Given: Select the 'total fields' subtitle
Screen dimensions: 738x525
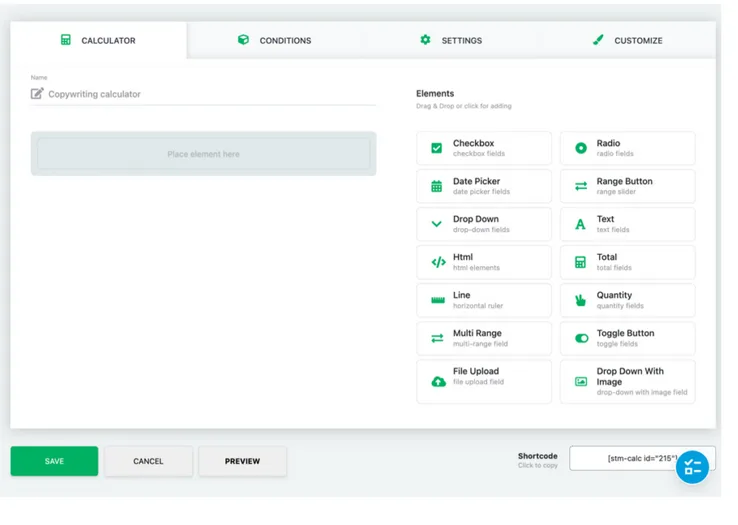Looking at the screenshot, I should [614, 268].
